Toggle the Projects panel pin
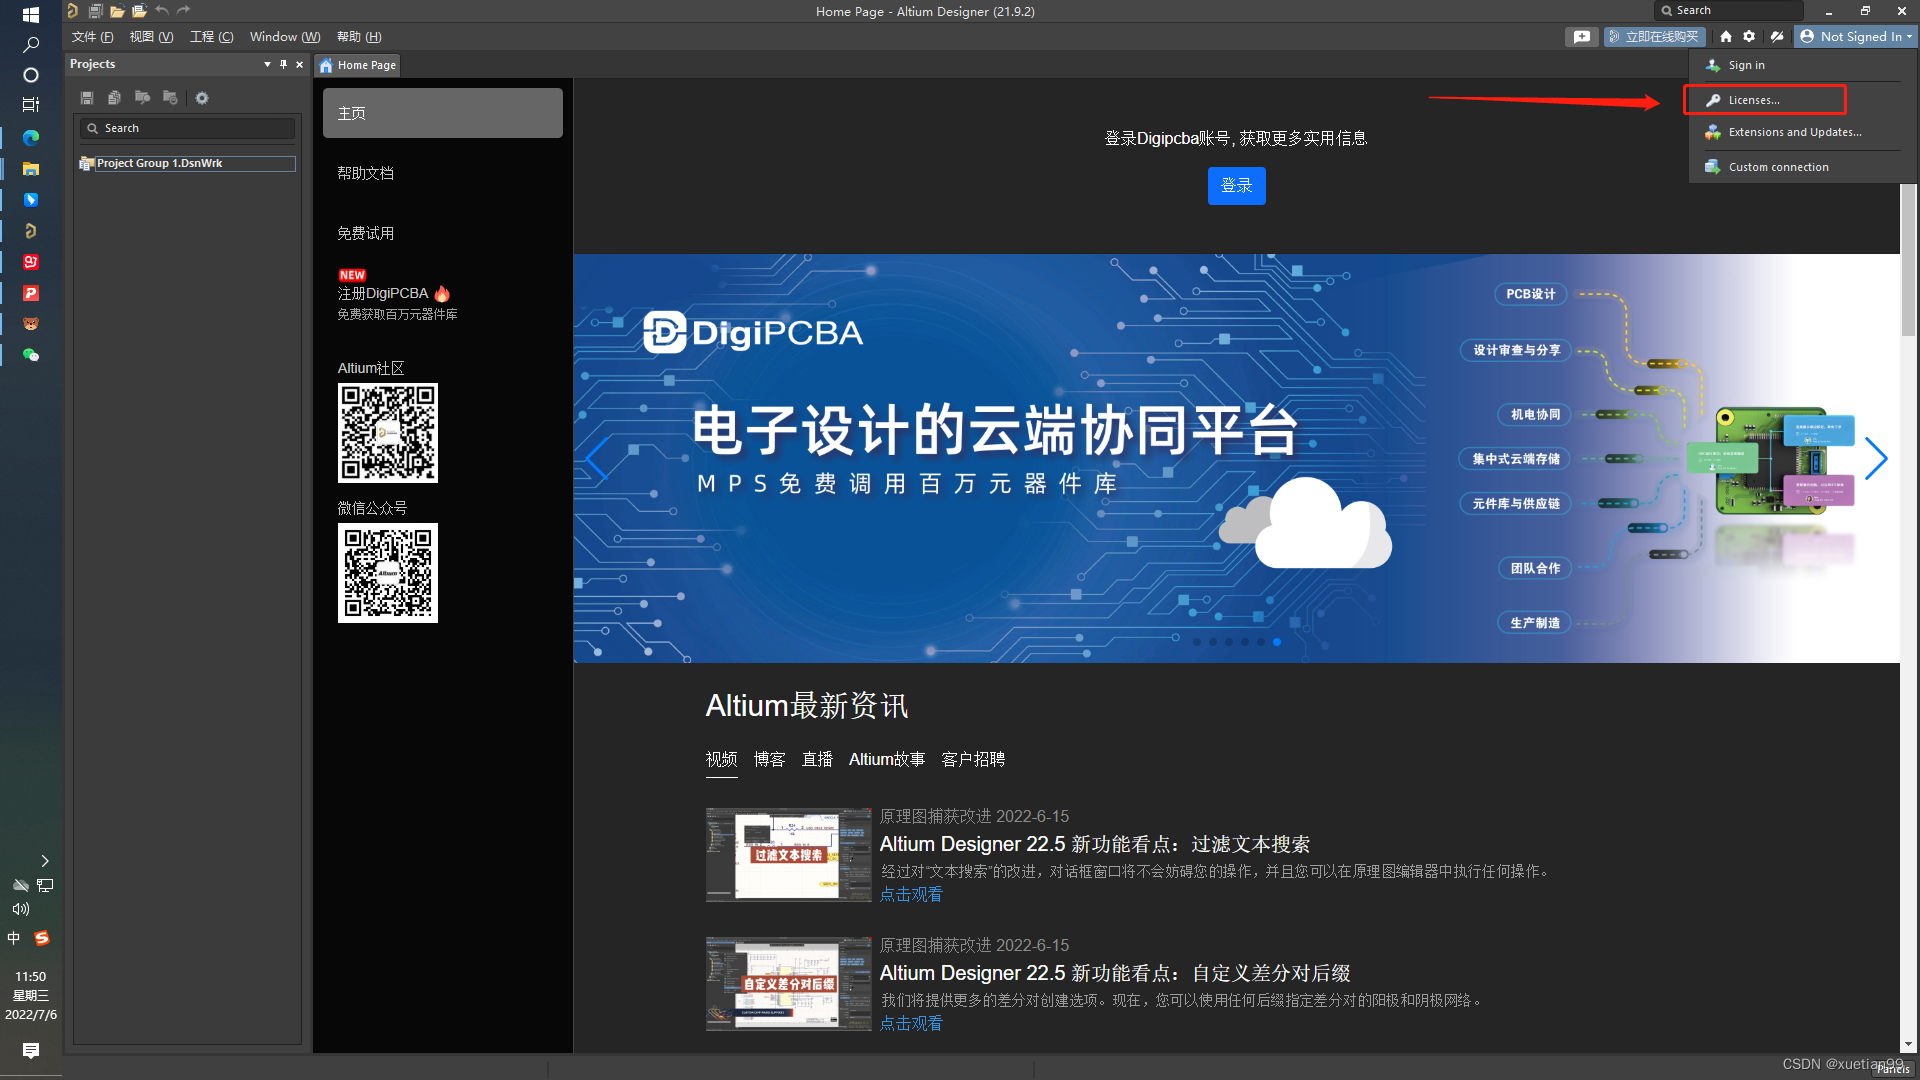This screenshot has height=1080, width=1920. tap(283, 64)
